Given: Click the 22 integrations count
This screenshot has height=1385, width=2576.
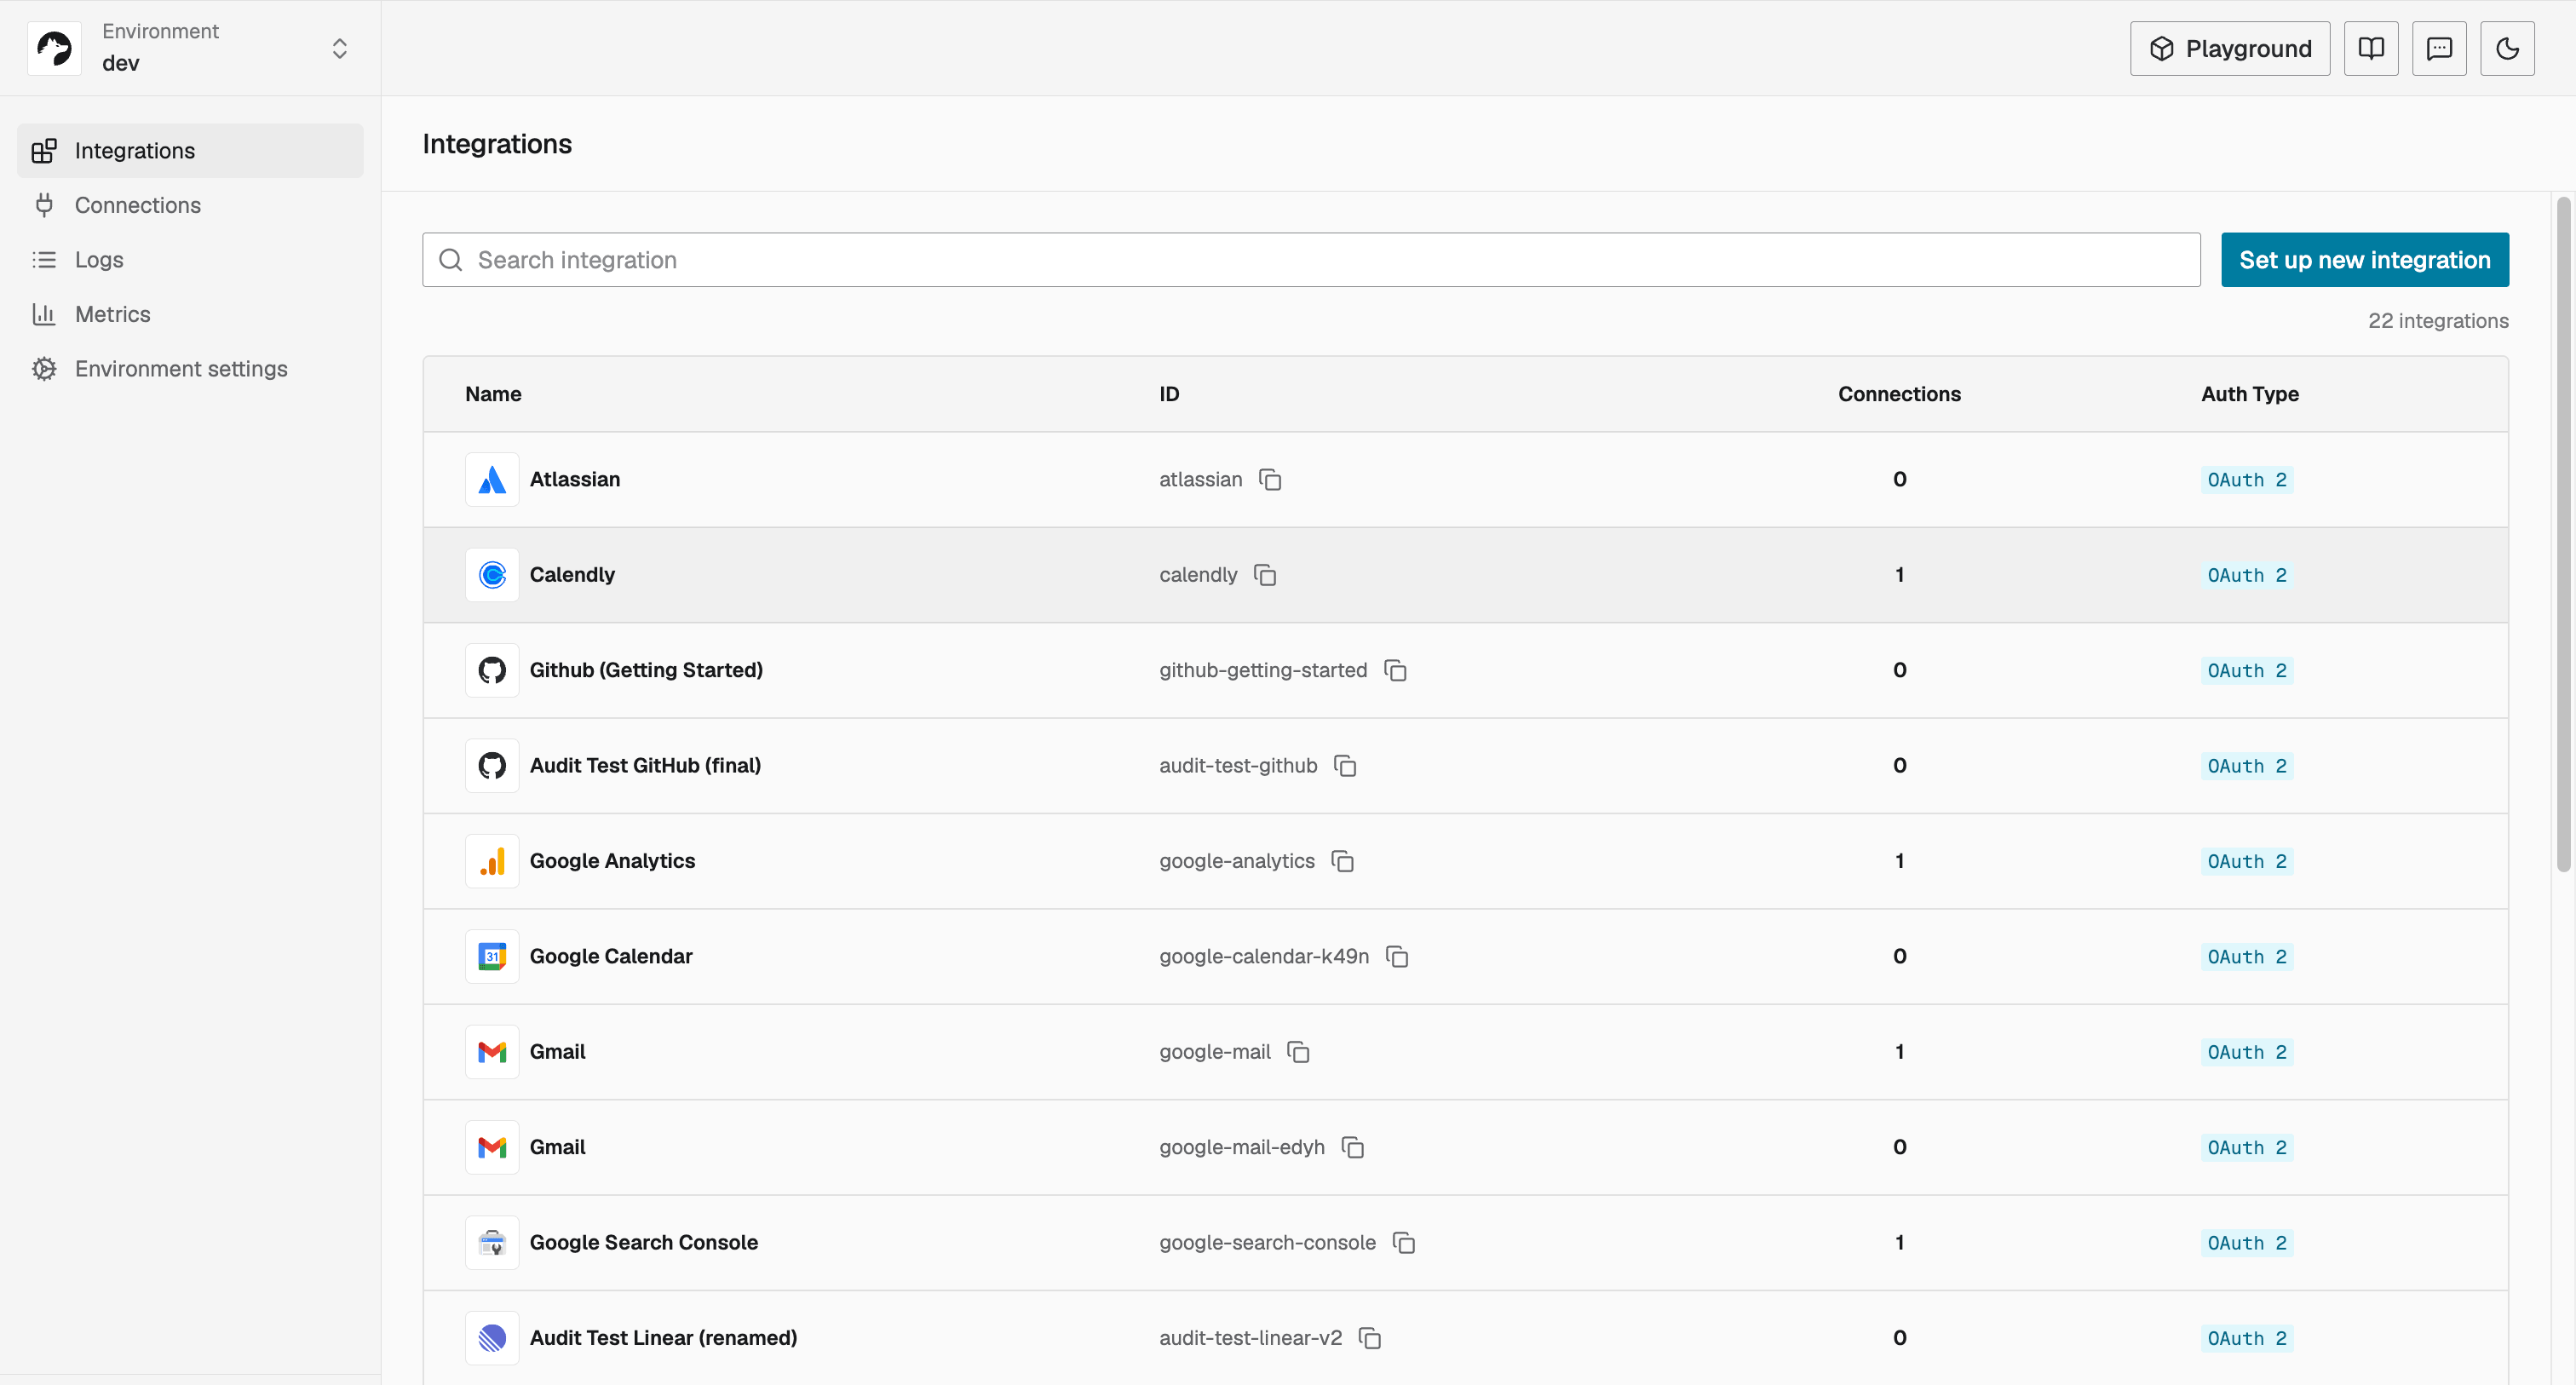Looking at the screenshot, I should tap(2438, 321).
